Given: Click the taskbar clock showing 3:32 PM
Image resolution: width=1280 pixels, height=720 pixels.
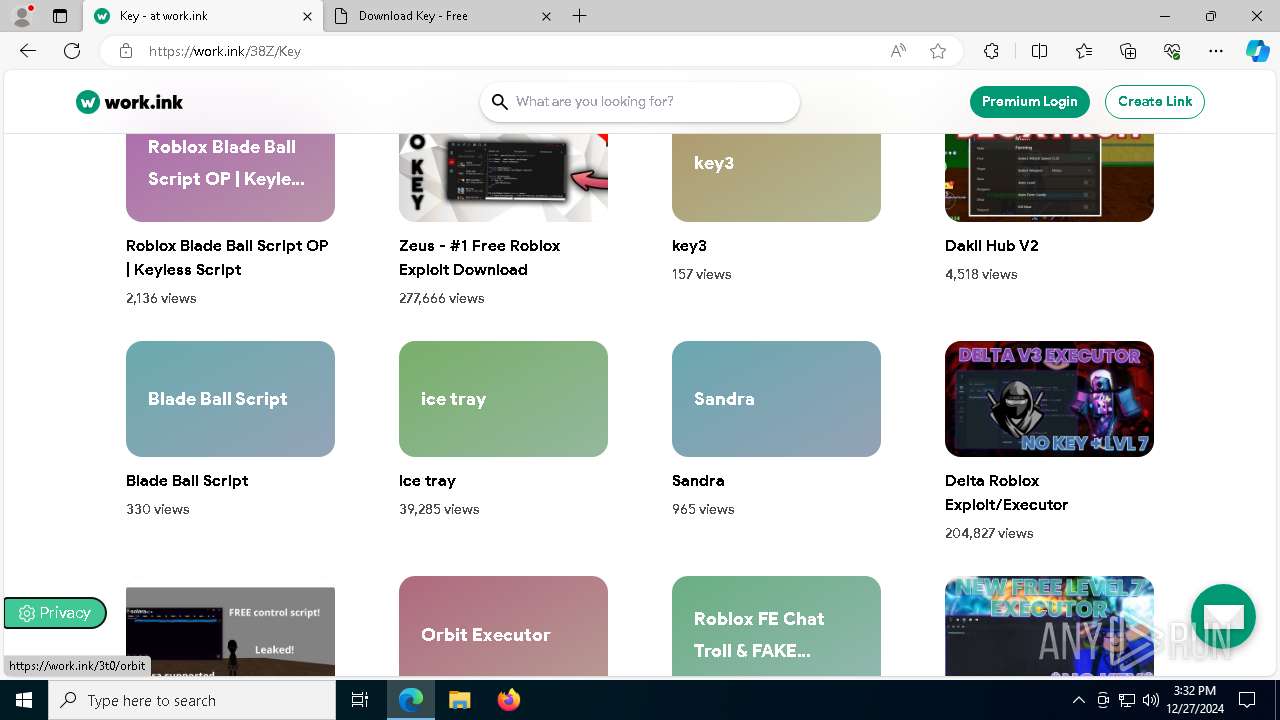Looking at the screenshot, I should [x=1195, y=700].
